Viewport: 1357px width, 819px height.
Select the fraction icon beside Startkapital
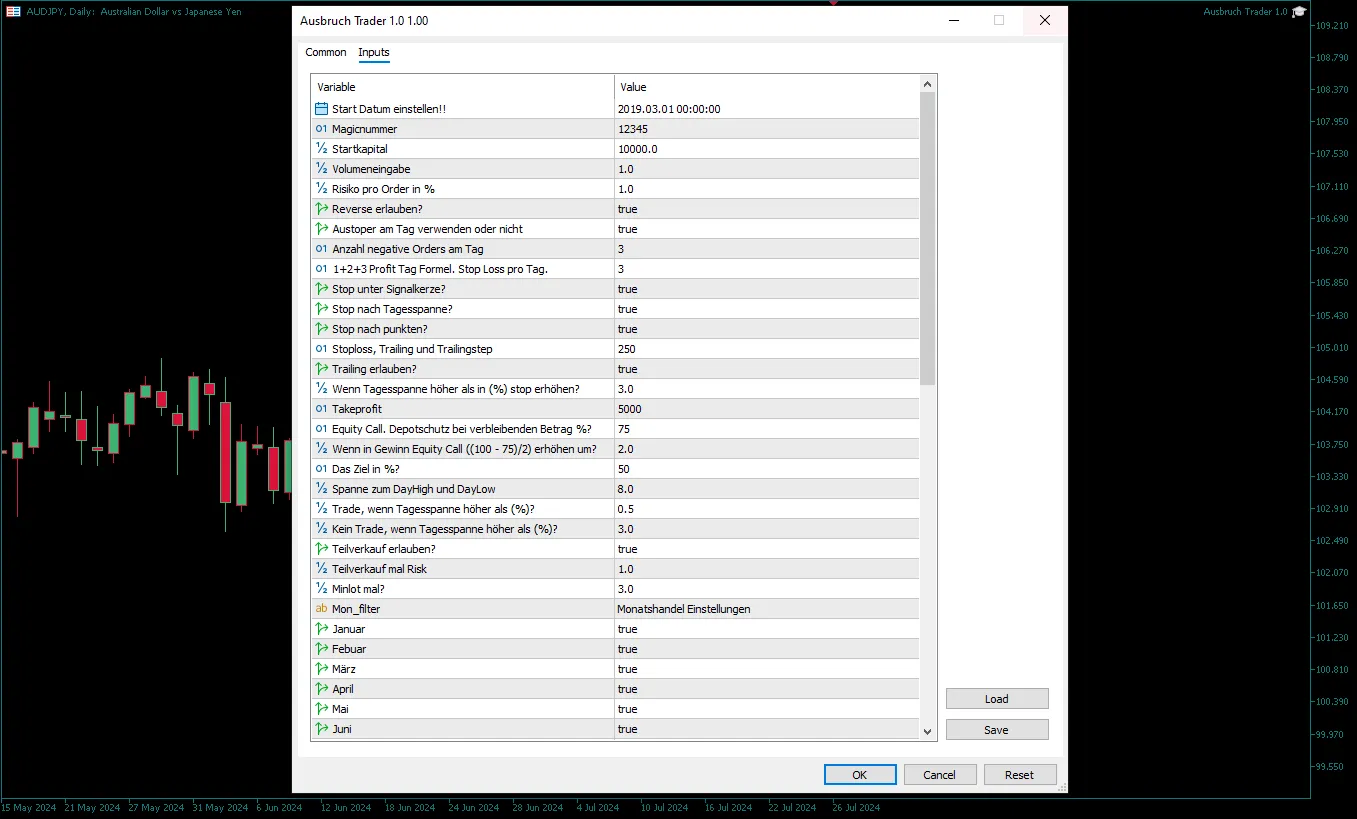tap(322, 149)
